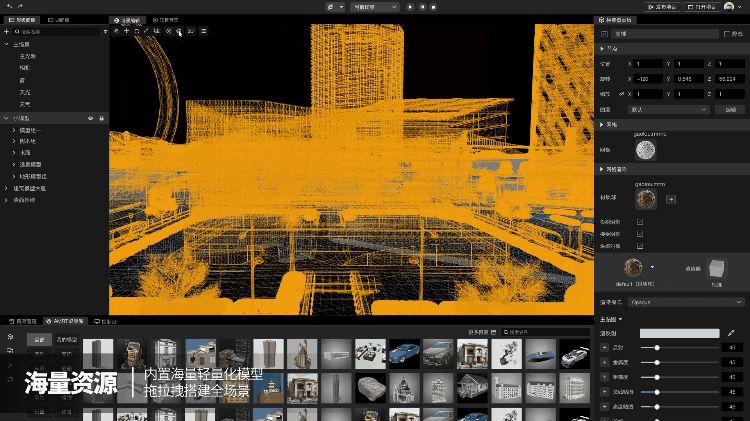Screen dimensions: 750x421
Task: Open the 默认 layer dropdown in inspector
Action: tap(668, 109)
